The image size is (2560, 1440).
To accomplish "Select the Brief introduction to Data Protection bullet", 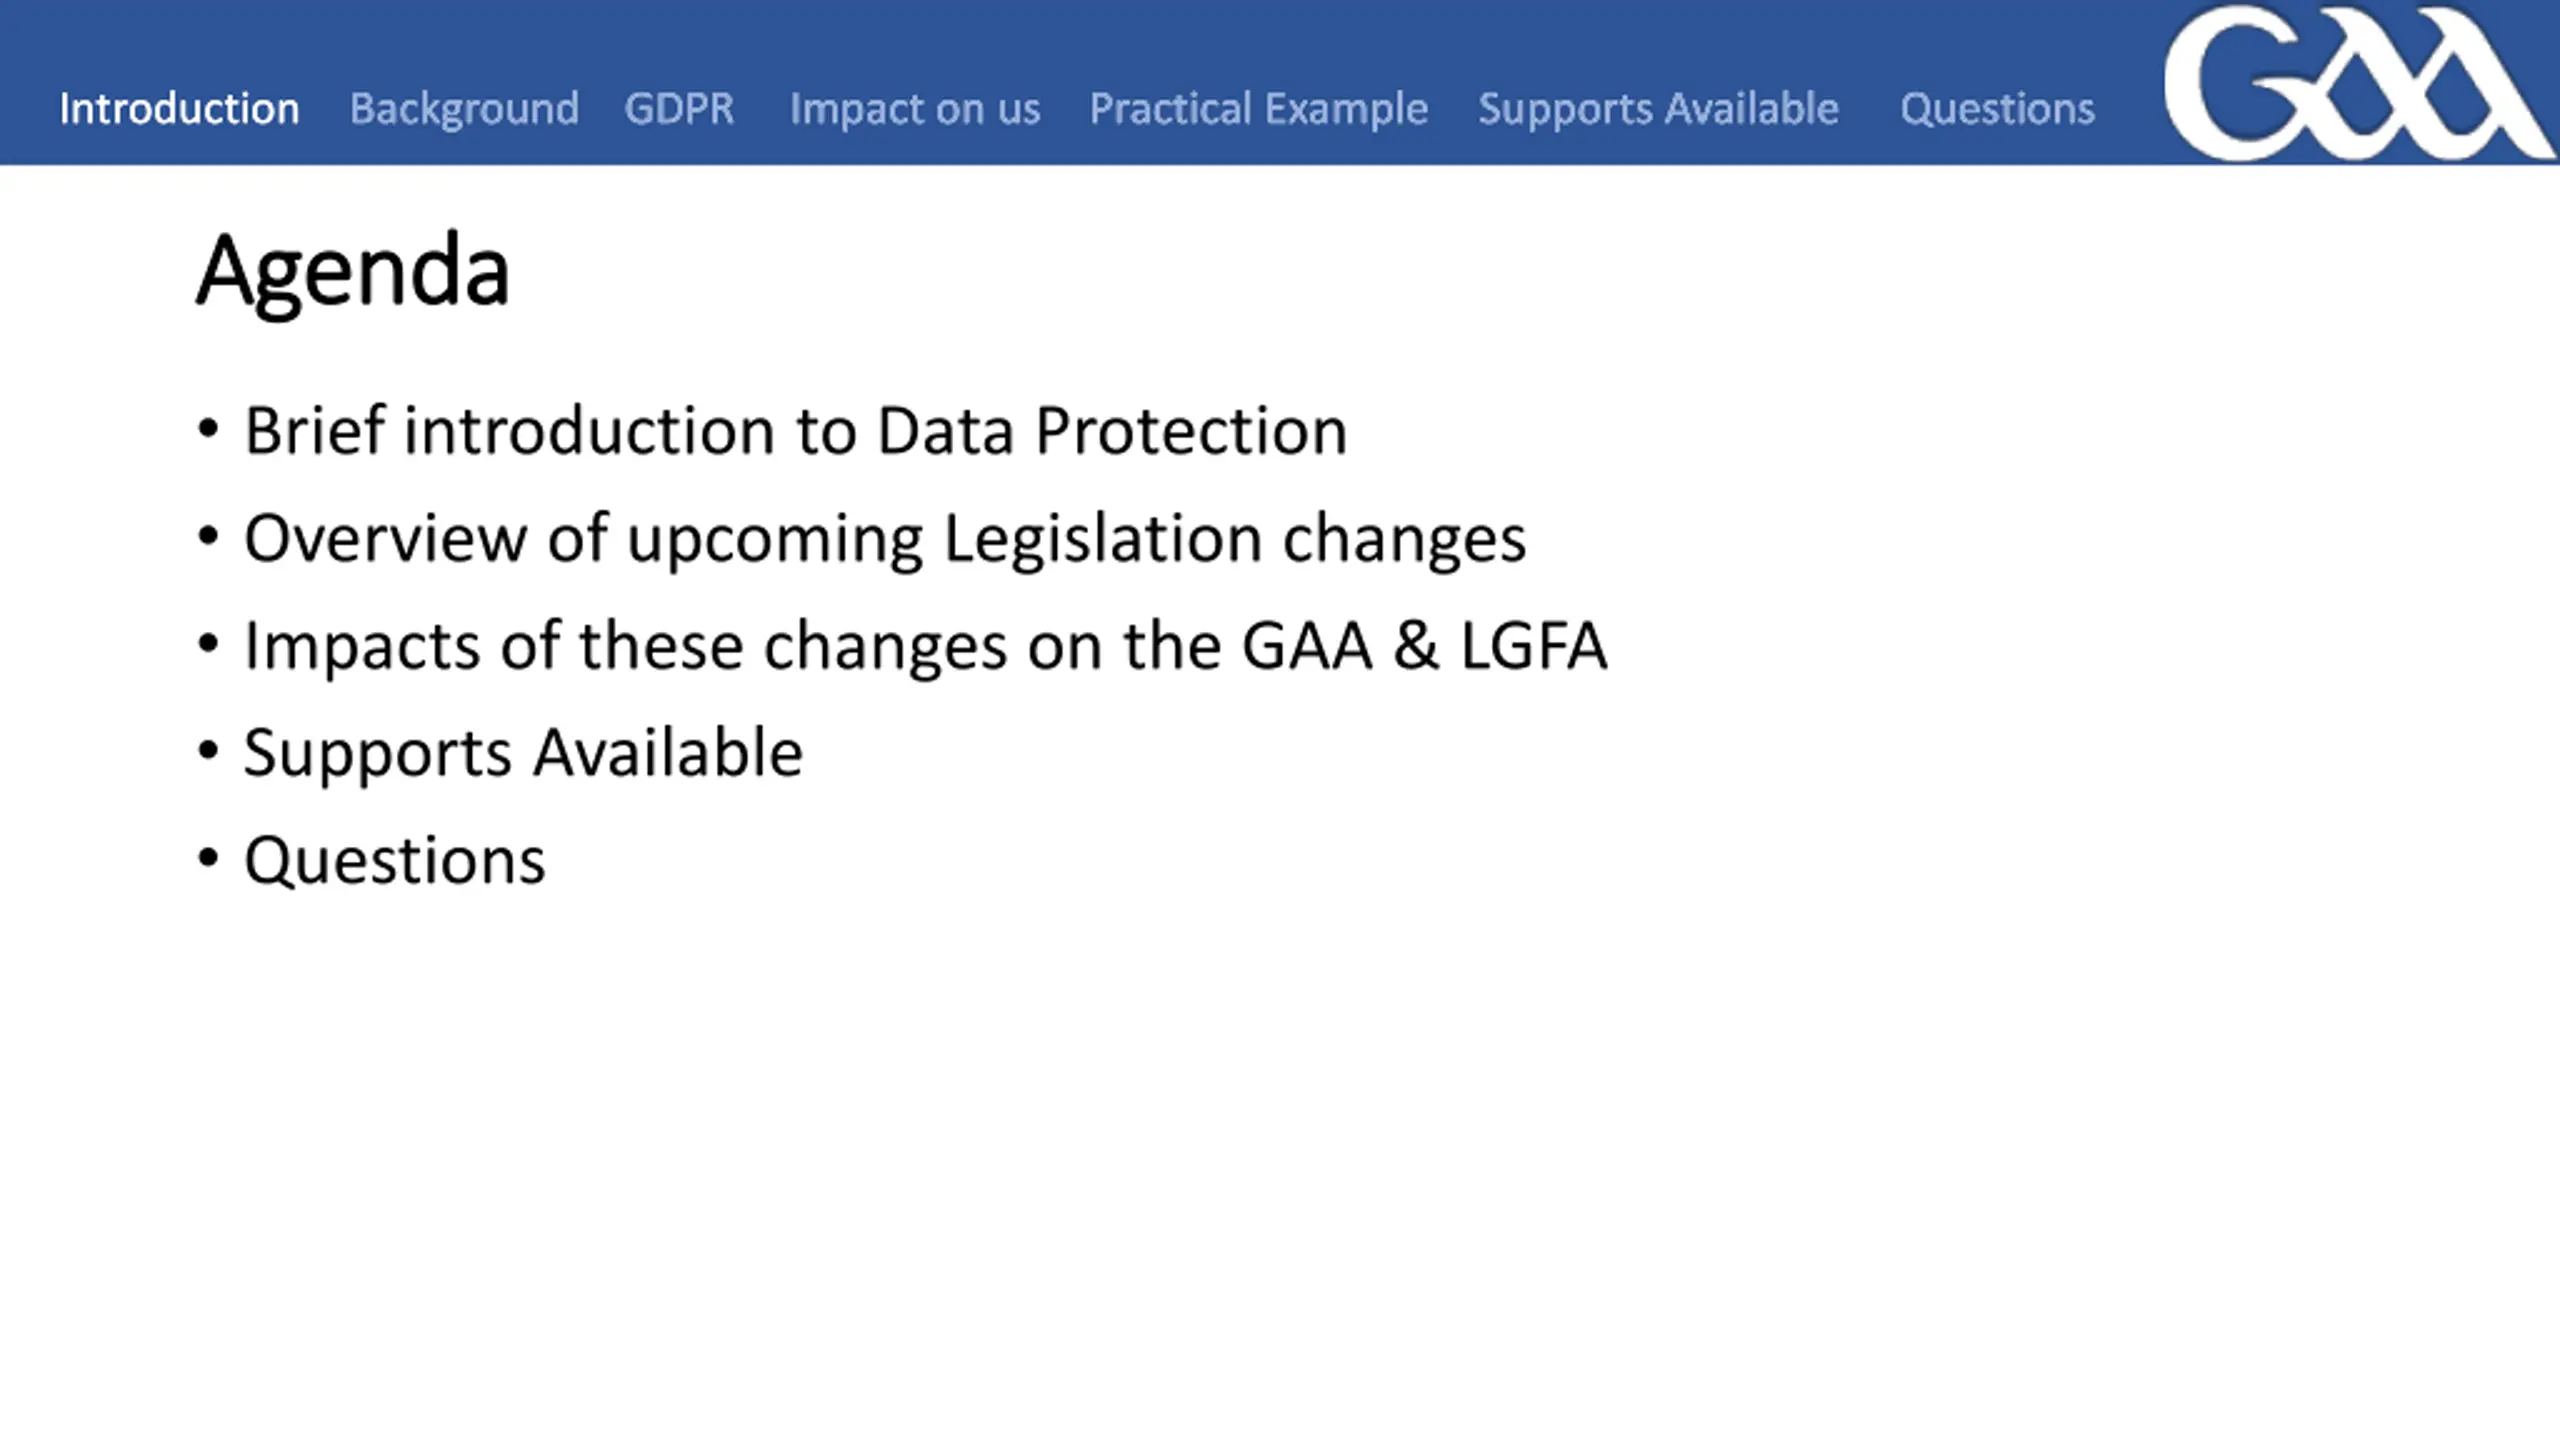I will point(795,431).
